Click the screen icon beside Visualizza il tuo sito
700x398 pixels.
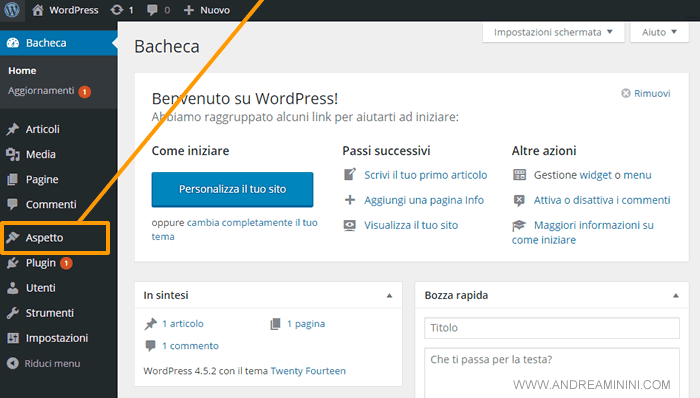click(350, 225)
